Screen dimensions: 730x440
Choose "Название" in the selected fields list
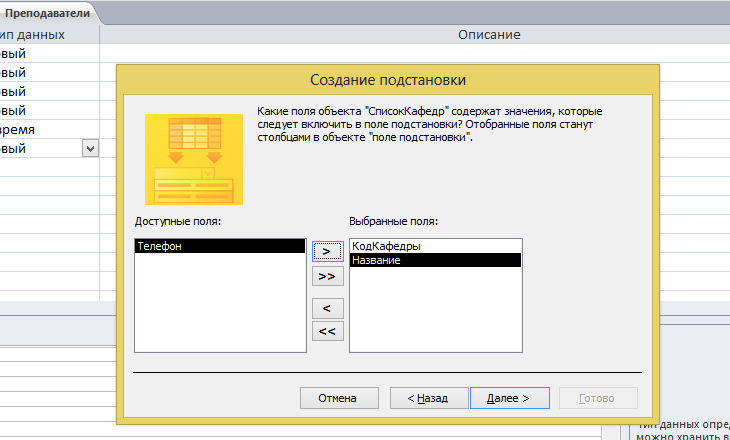pos(435,259)
